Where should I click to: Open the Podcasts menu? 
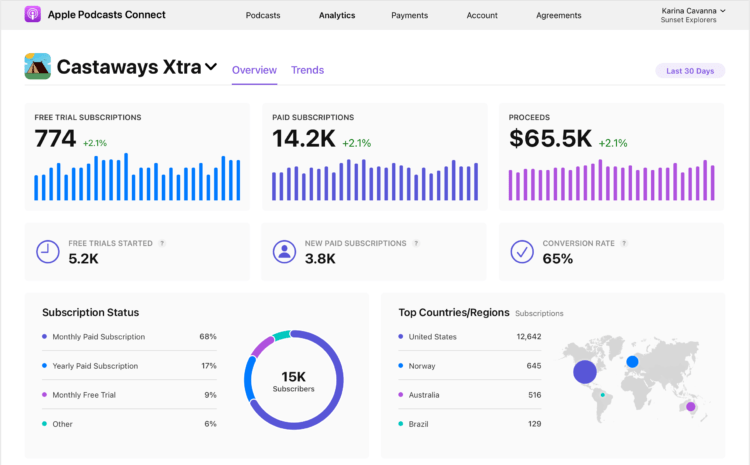tap(263, 15)
